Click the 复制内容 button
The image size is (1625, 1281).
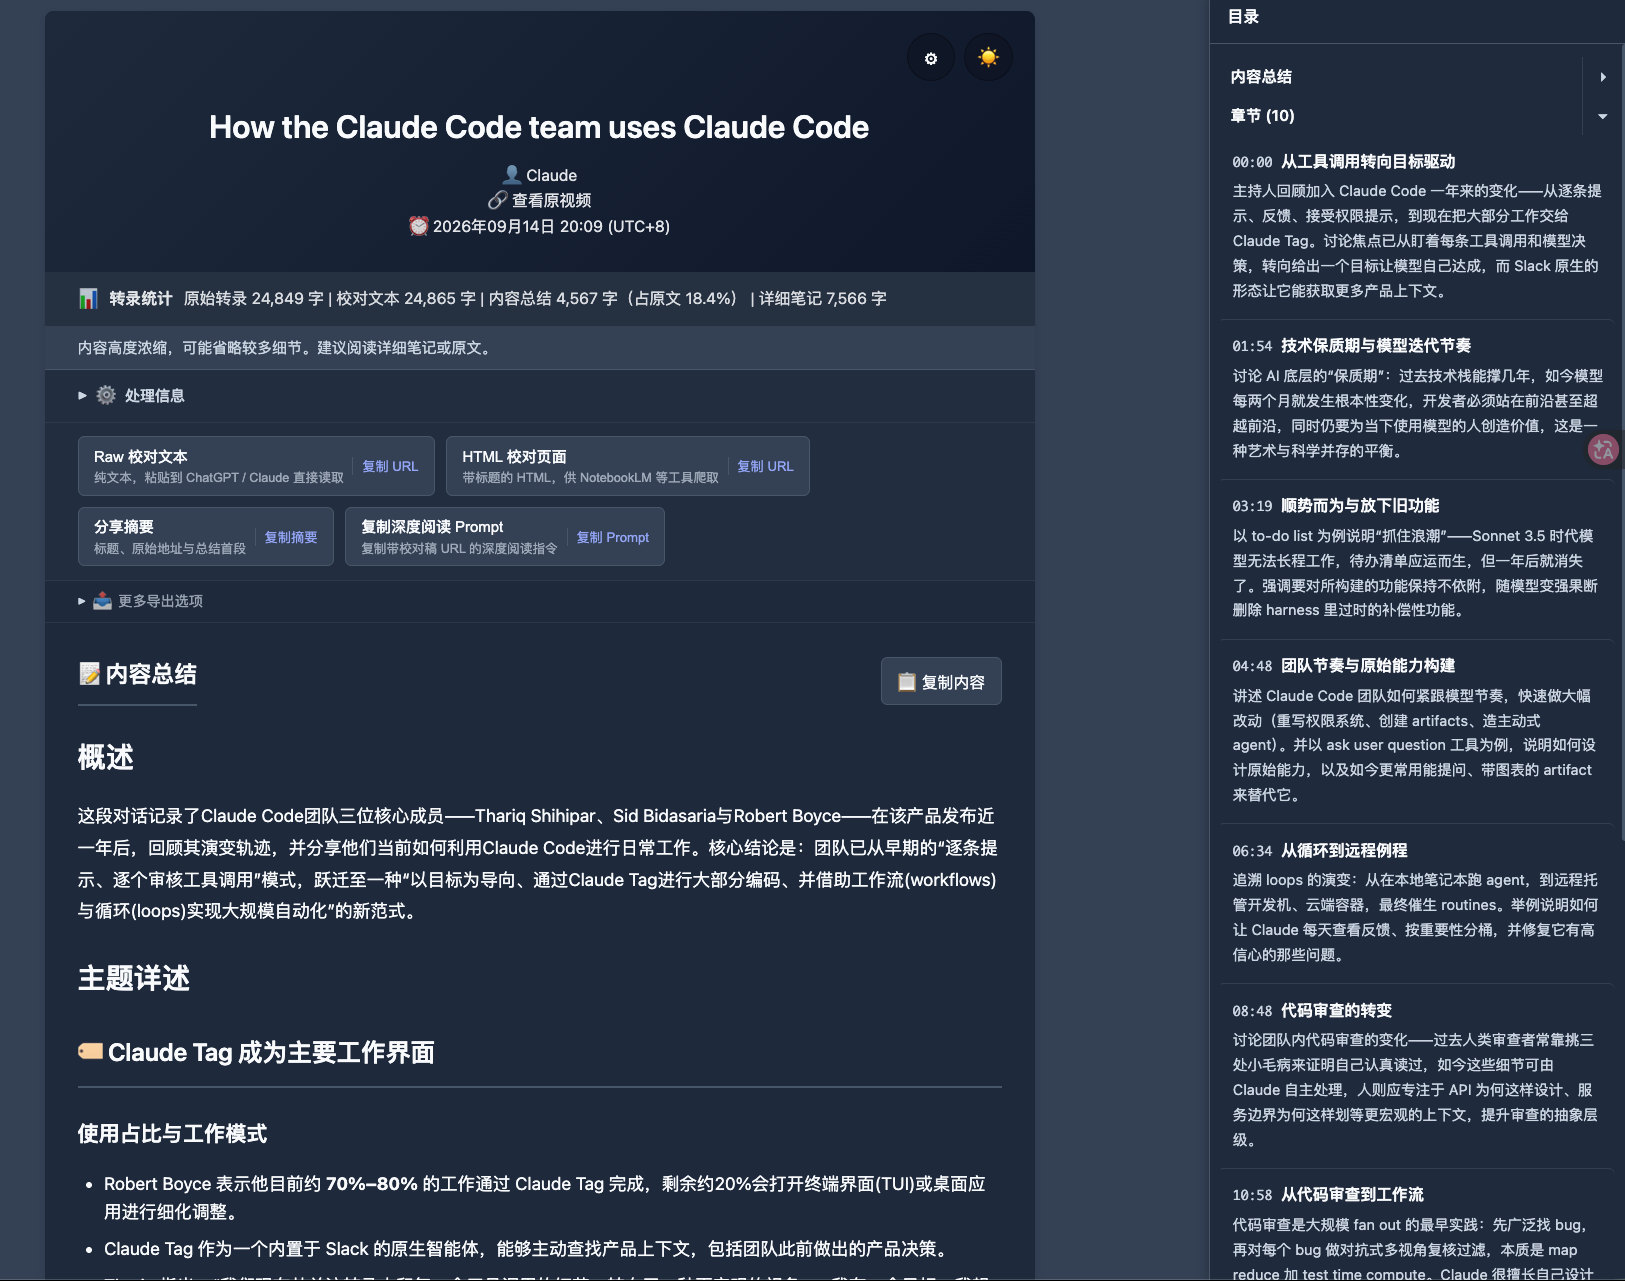click(941, 681)
